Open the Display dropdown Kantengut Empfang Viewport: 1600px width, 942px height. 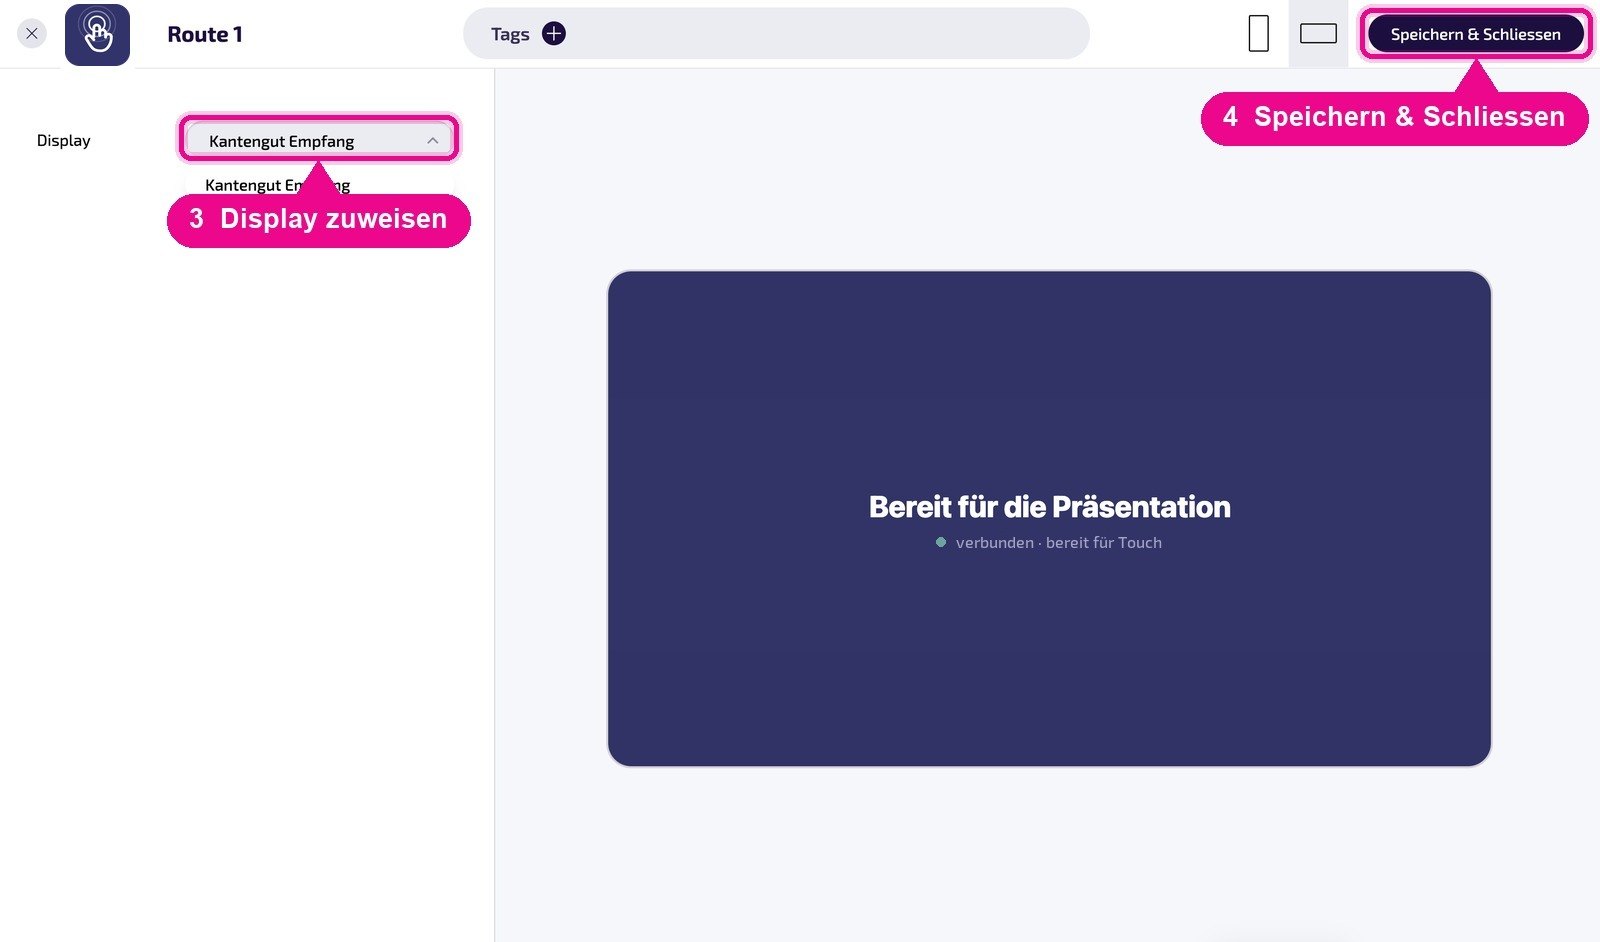pos(319,140)
